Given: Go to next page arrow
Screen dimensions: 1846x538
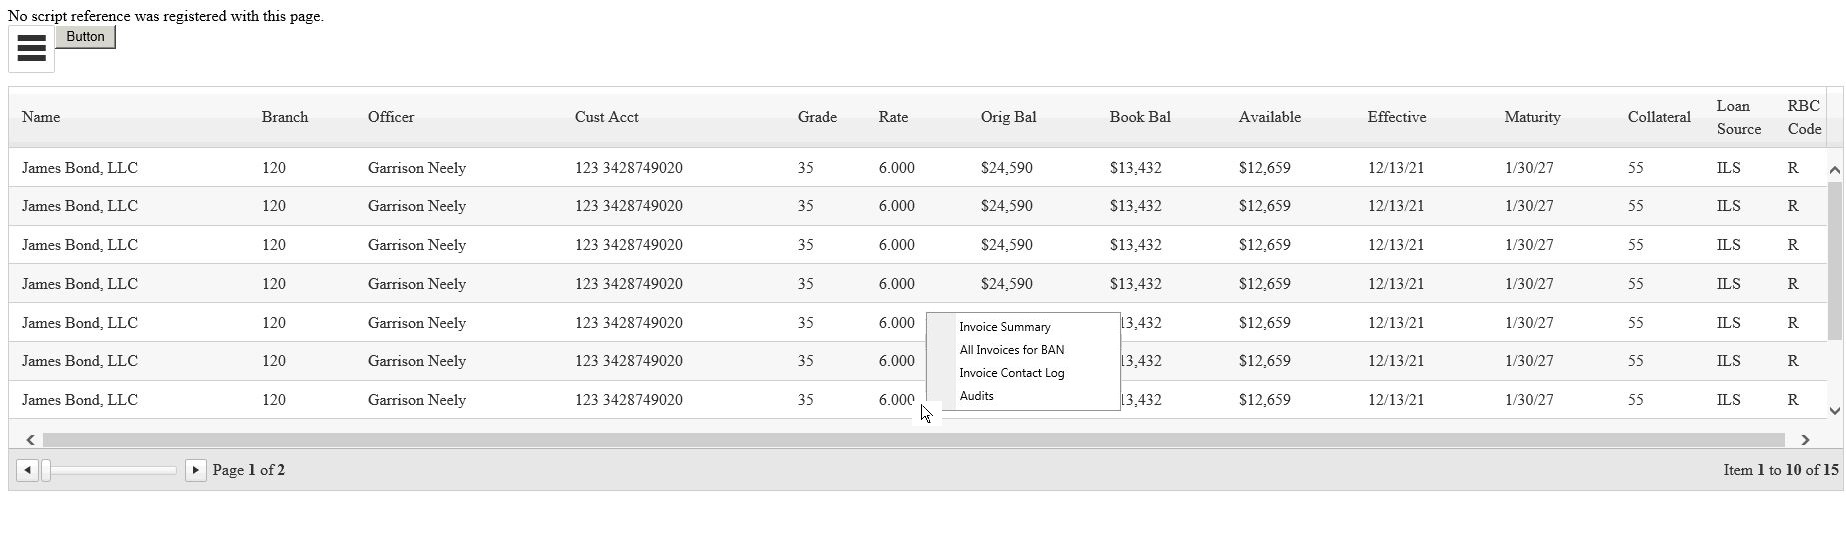Looking at the screenshot, I should 195,470.
